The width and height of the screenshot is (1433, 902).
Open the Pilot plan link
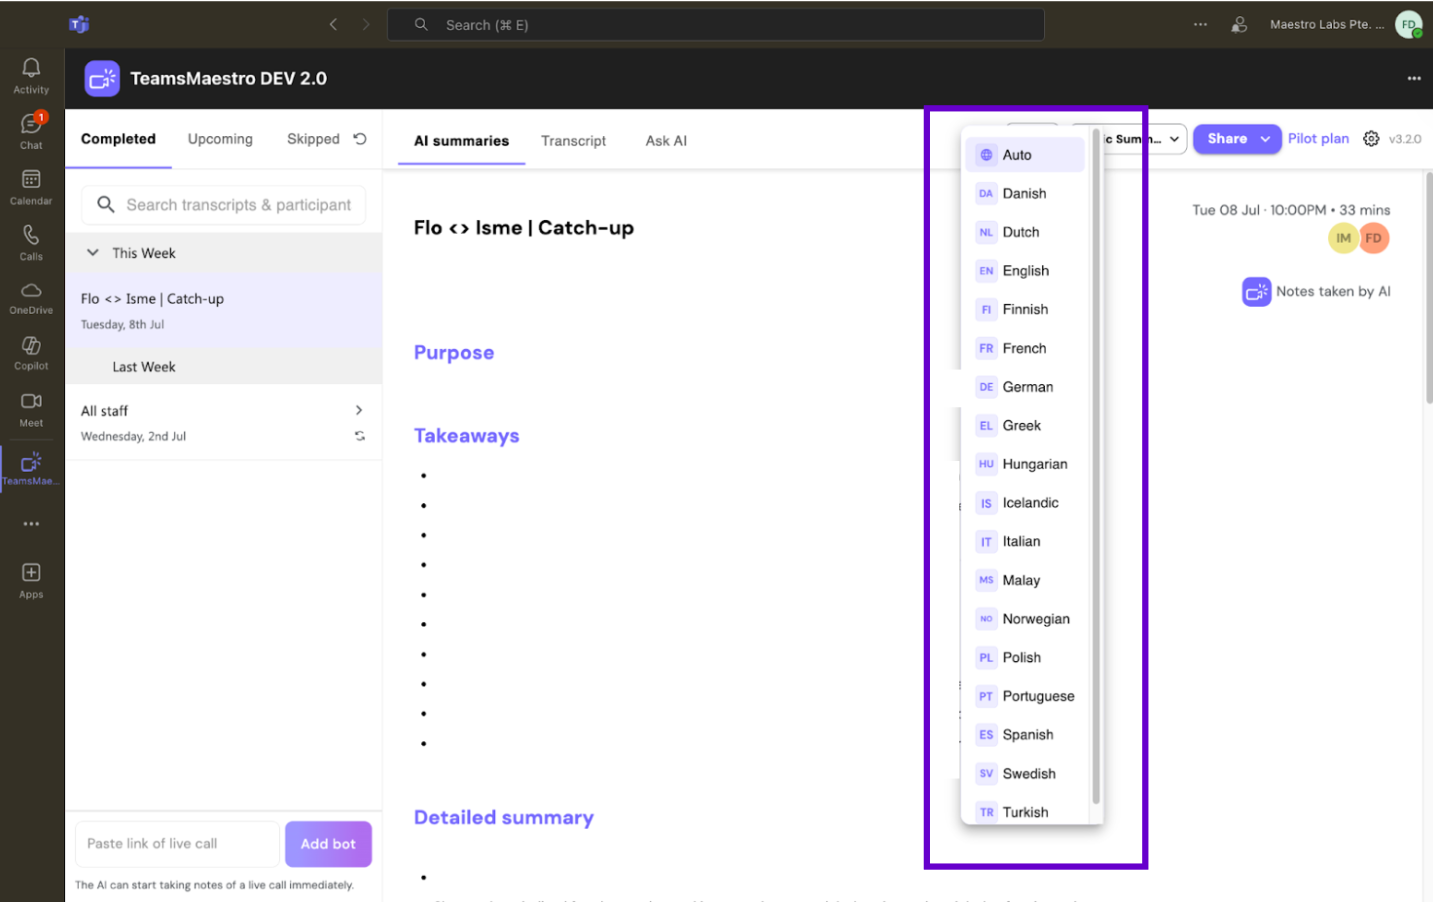tap(1318, 139)
